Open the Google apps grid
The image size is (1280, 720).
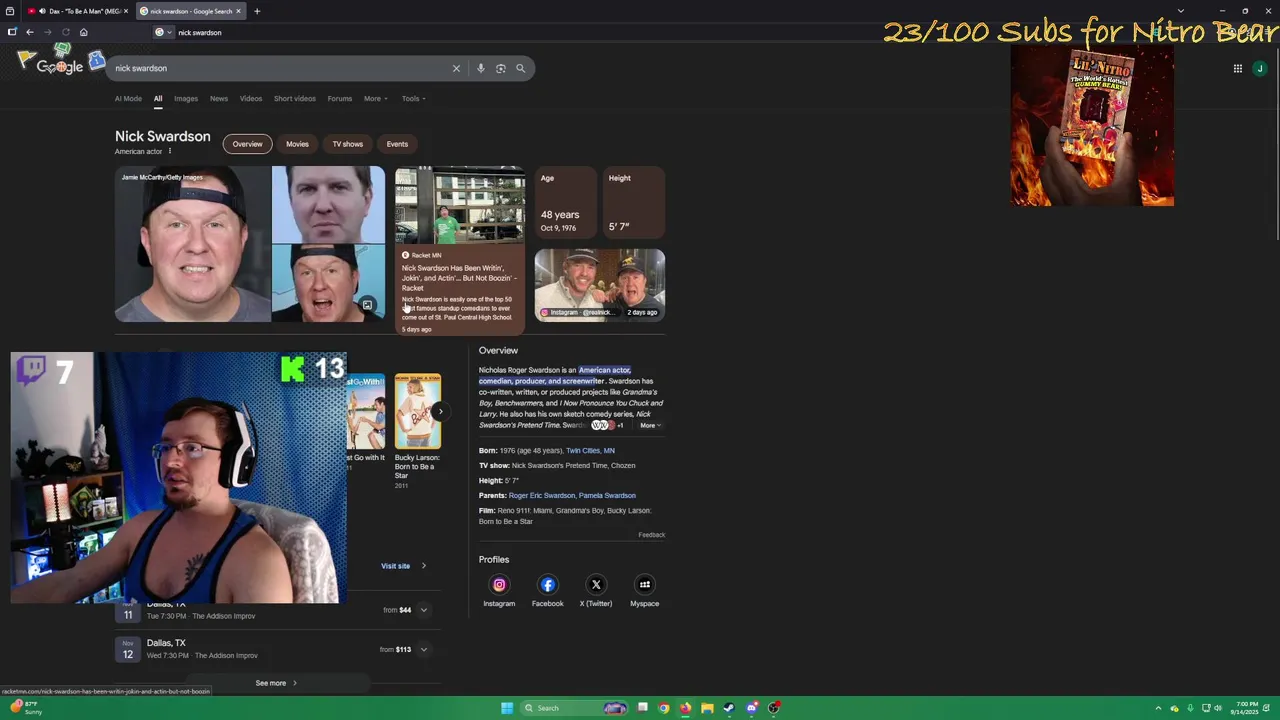pyautogui.click(x=1237, y=68)
